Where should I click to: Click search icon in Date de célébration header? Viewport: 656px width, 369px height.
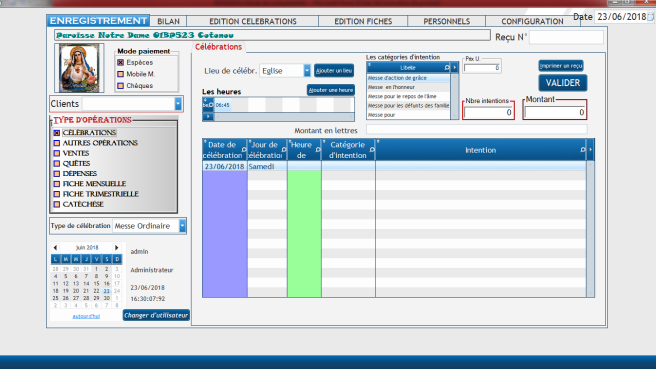[244, 150]
